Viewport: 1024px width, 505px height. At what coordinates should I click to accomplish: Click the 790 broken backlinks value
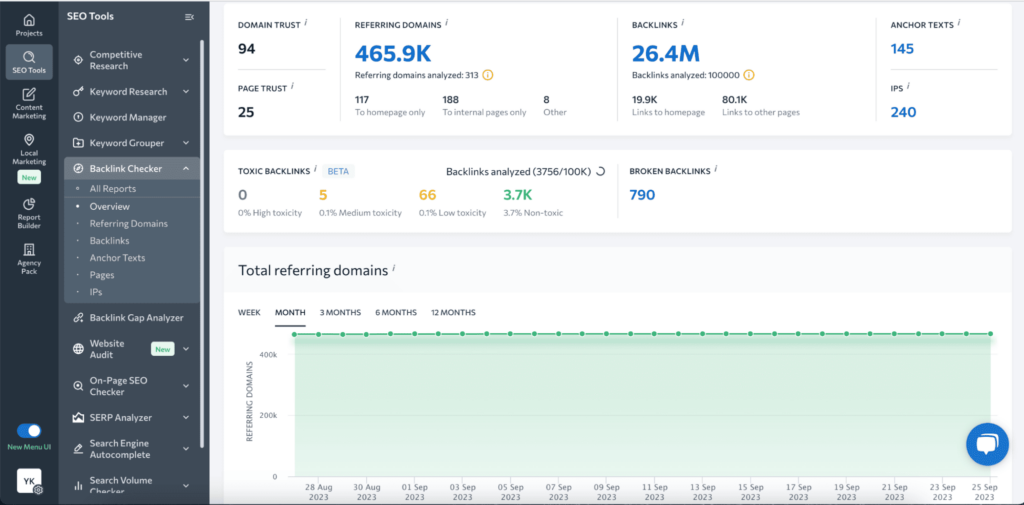(x=642, y=195)
